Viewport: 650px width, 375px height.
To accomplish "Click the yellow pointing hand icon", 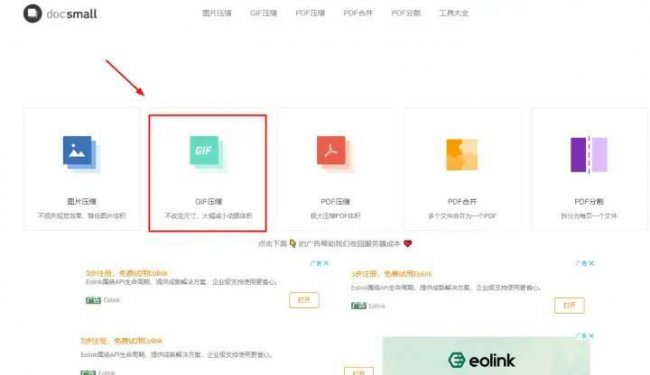I will [x=293, y=243].
